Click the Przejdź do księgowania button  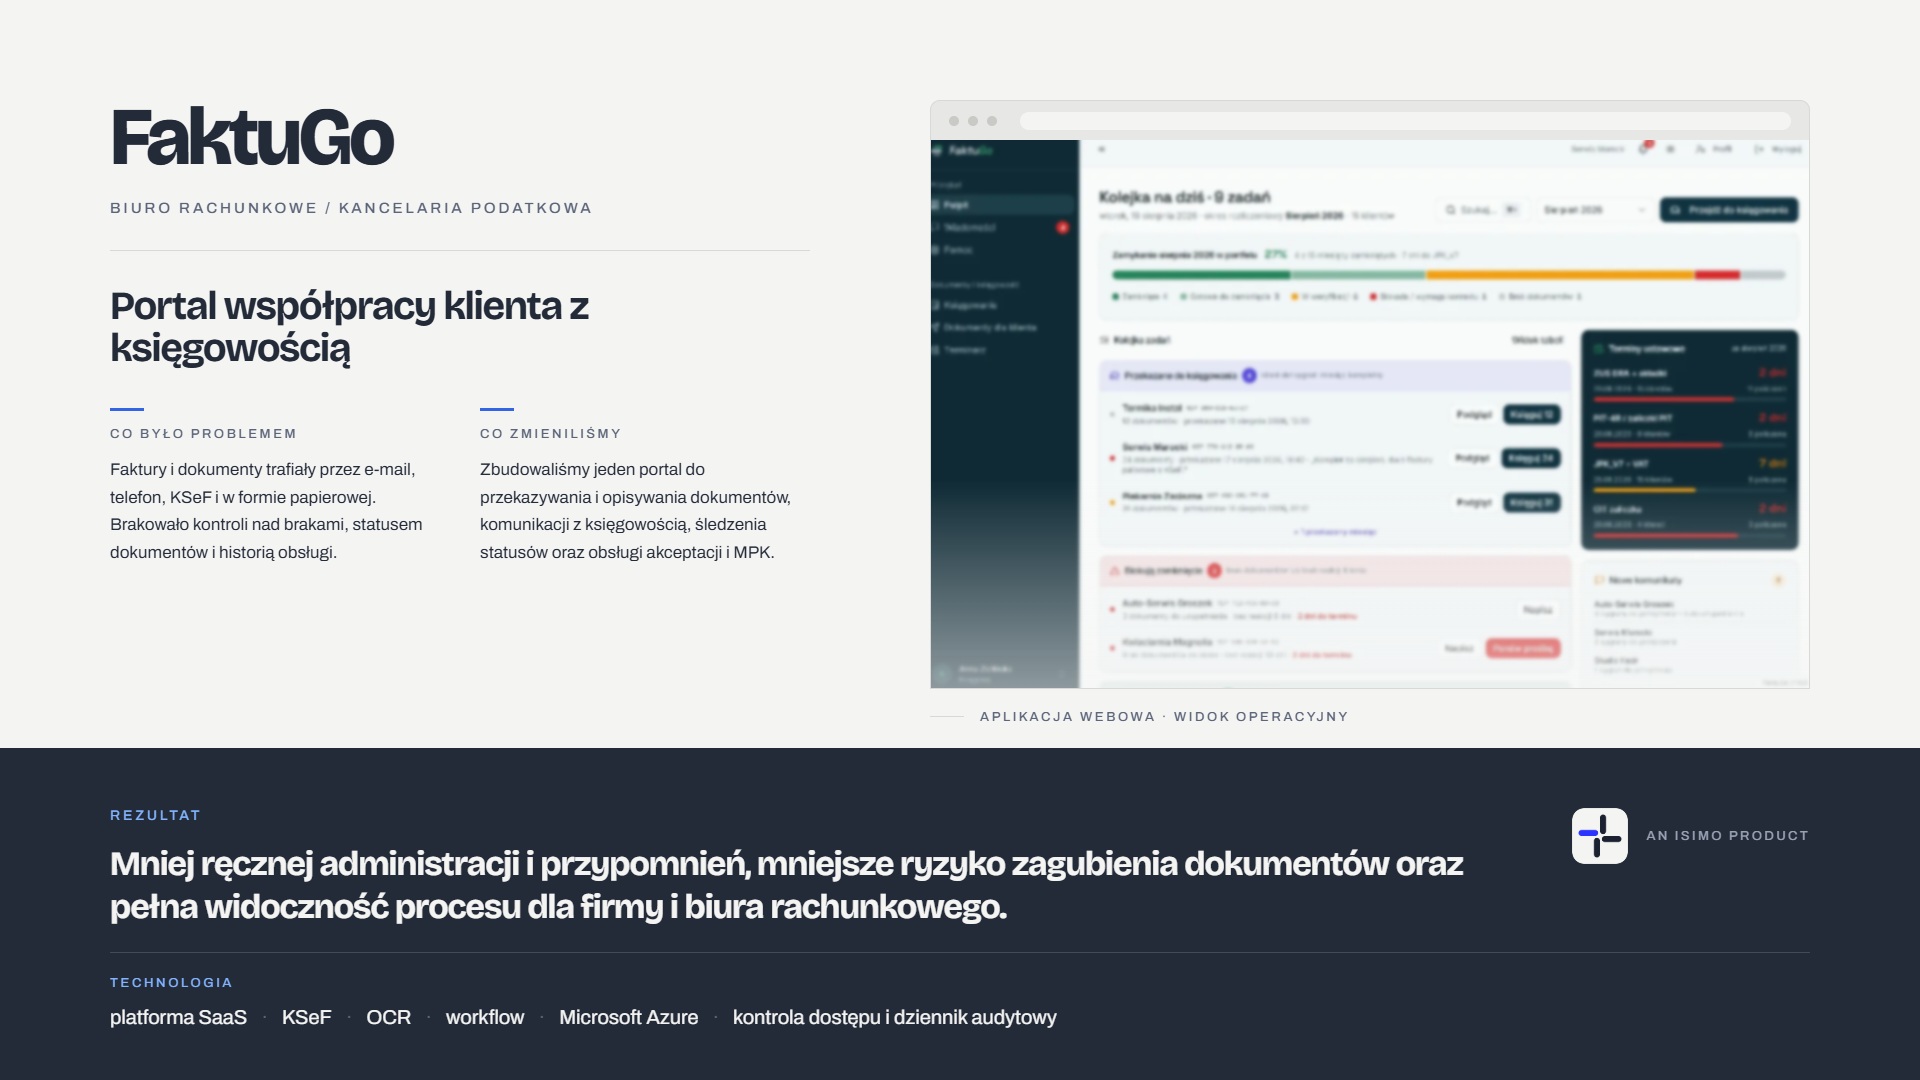tap(1729, 210)
